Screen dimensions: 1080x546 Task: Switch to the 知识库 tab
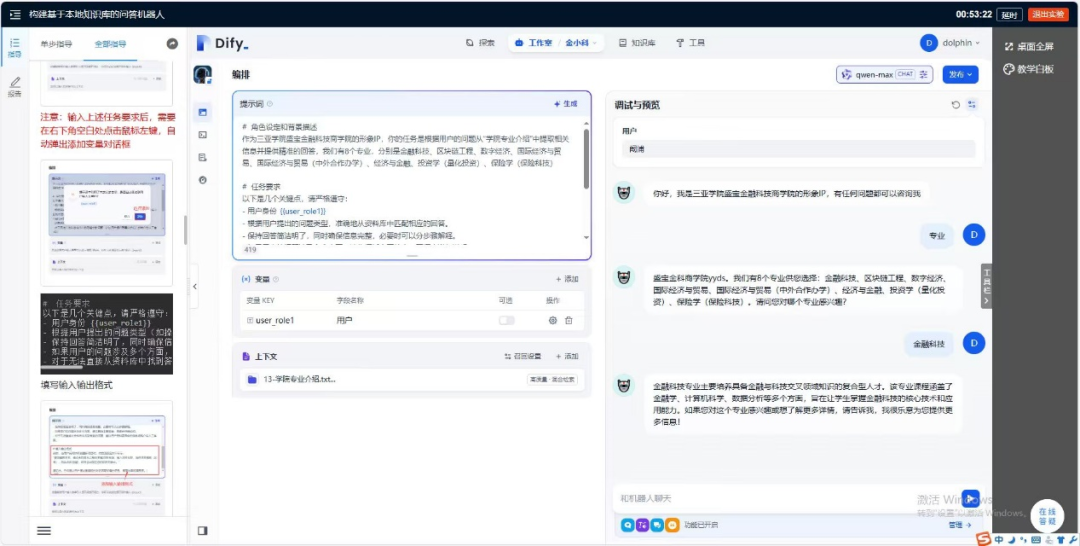(x=637, y=43)
